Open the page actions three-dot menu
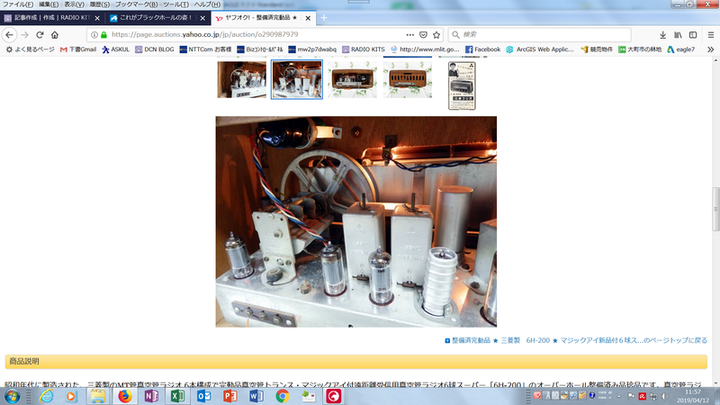This screenshot has height=405, width=720. [x=410, y=34]
